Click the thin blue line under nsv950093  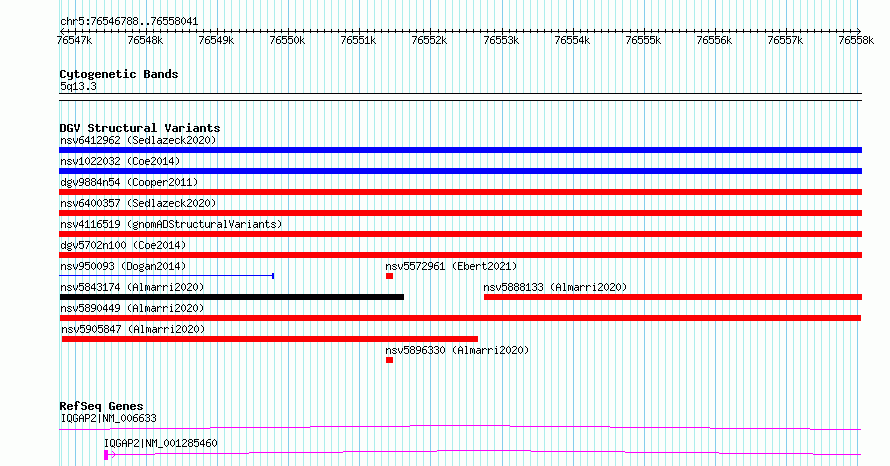pos(167,276)
